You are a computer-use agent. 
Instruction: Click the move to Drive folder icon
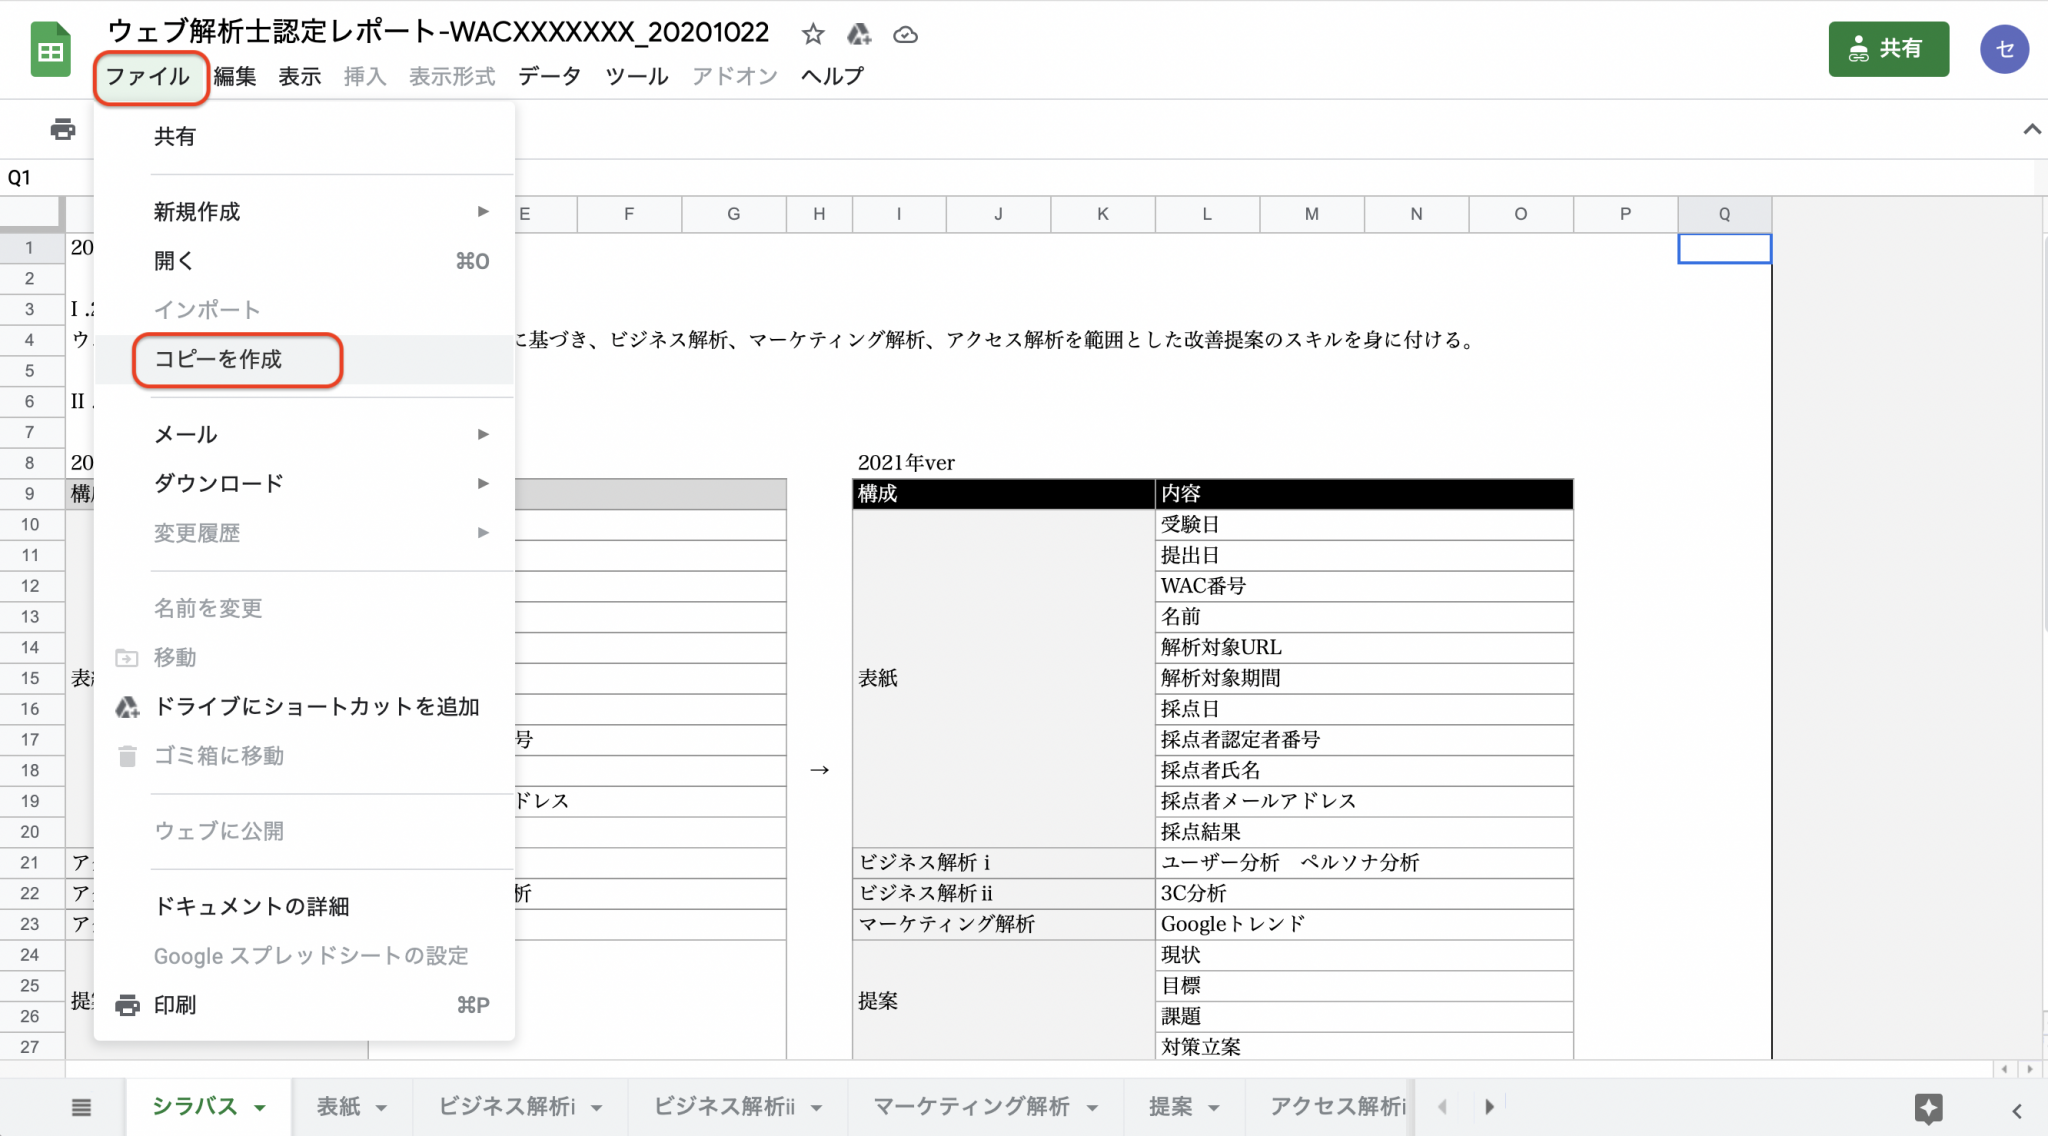click(859, 35)
